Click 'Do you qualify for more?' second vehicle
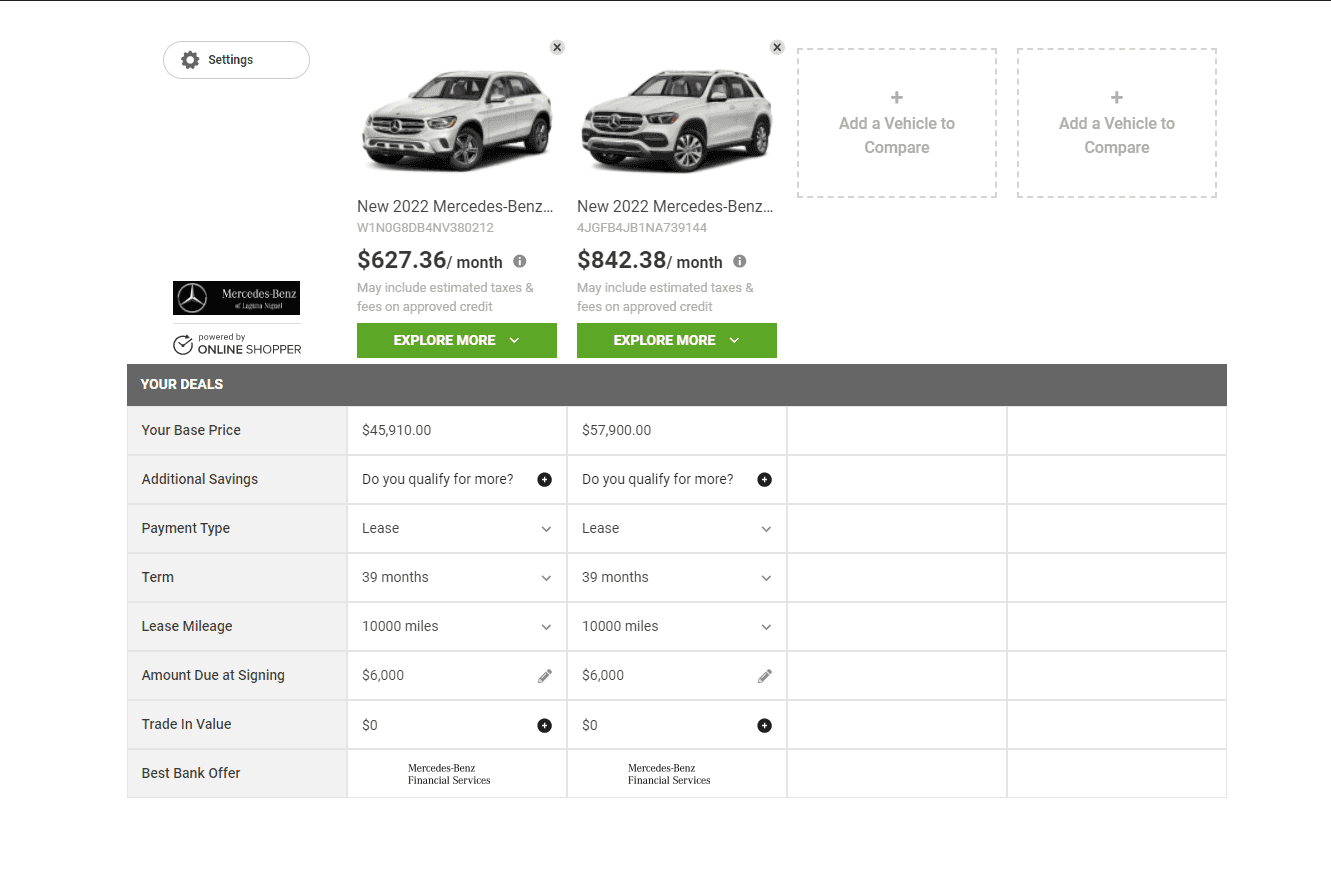 pyautogui.click(x=658, y=479)
